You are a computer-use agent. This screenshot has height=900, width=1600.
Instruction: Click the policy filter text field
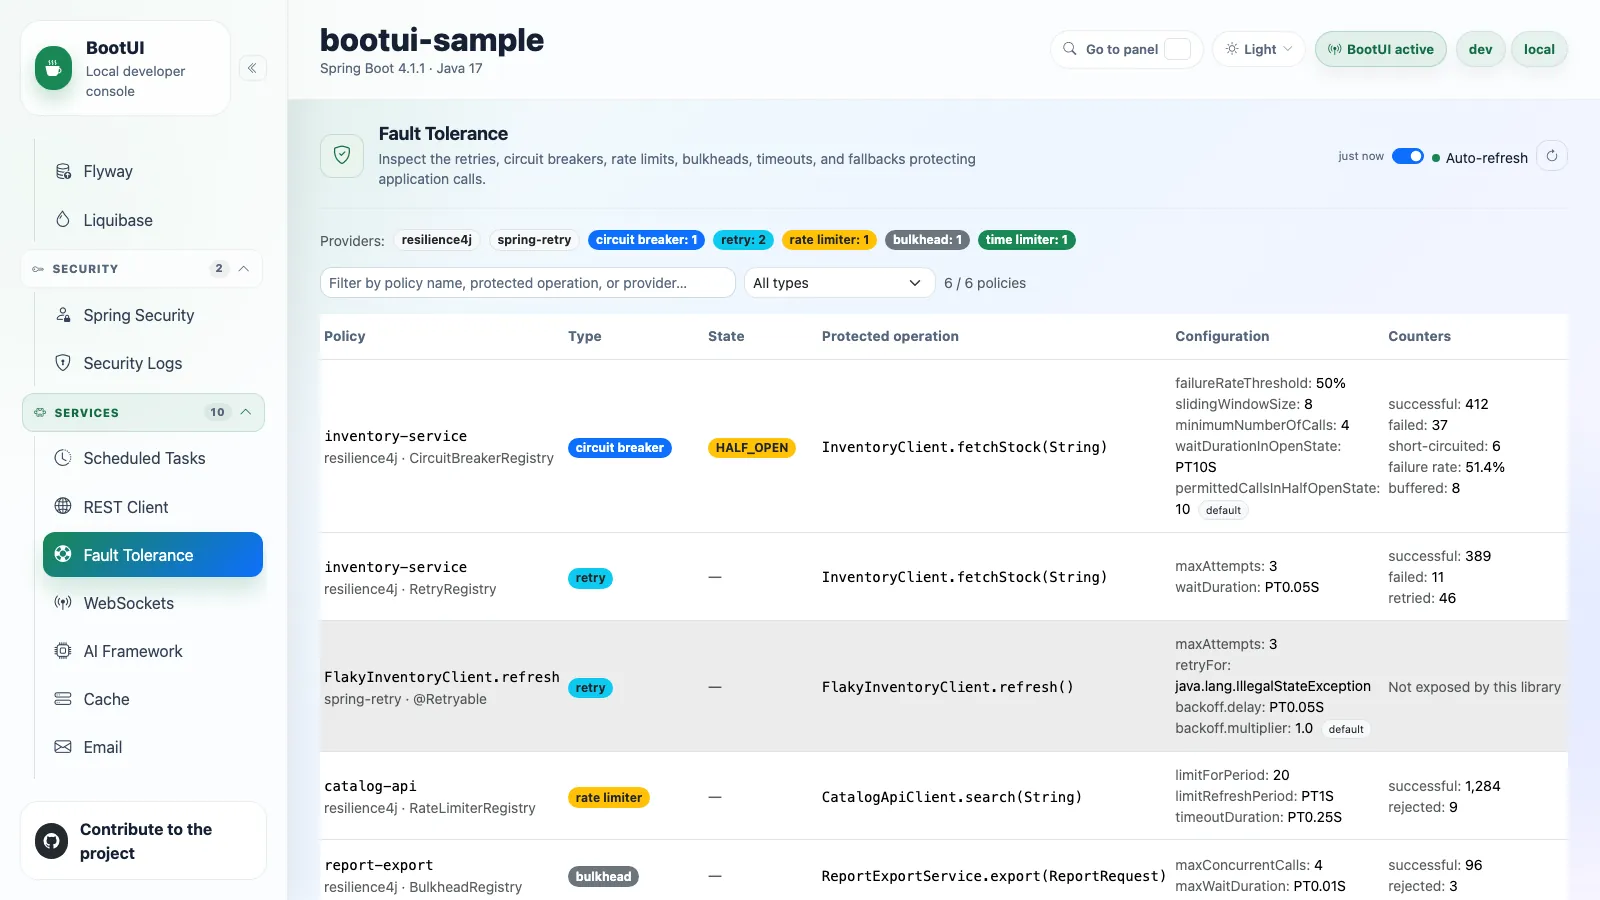[528, 283]
